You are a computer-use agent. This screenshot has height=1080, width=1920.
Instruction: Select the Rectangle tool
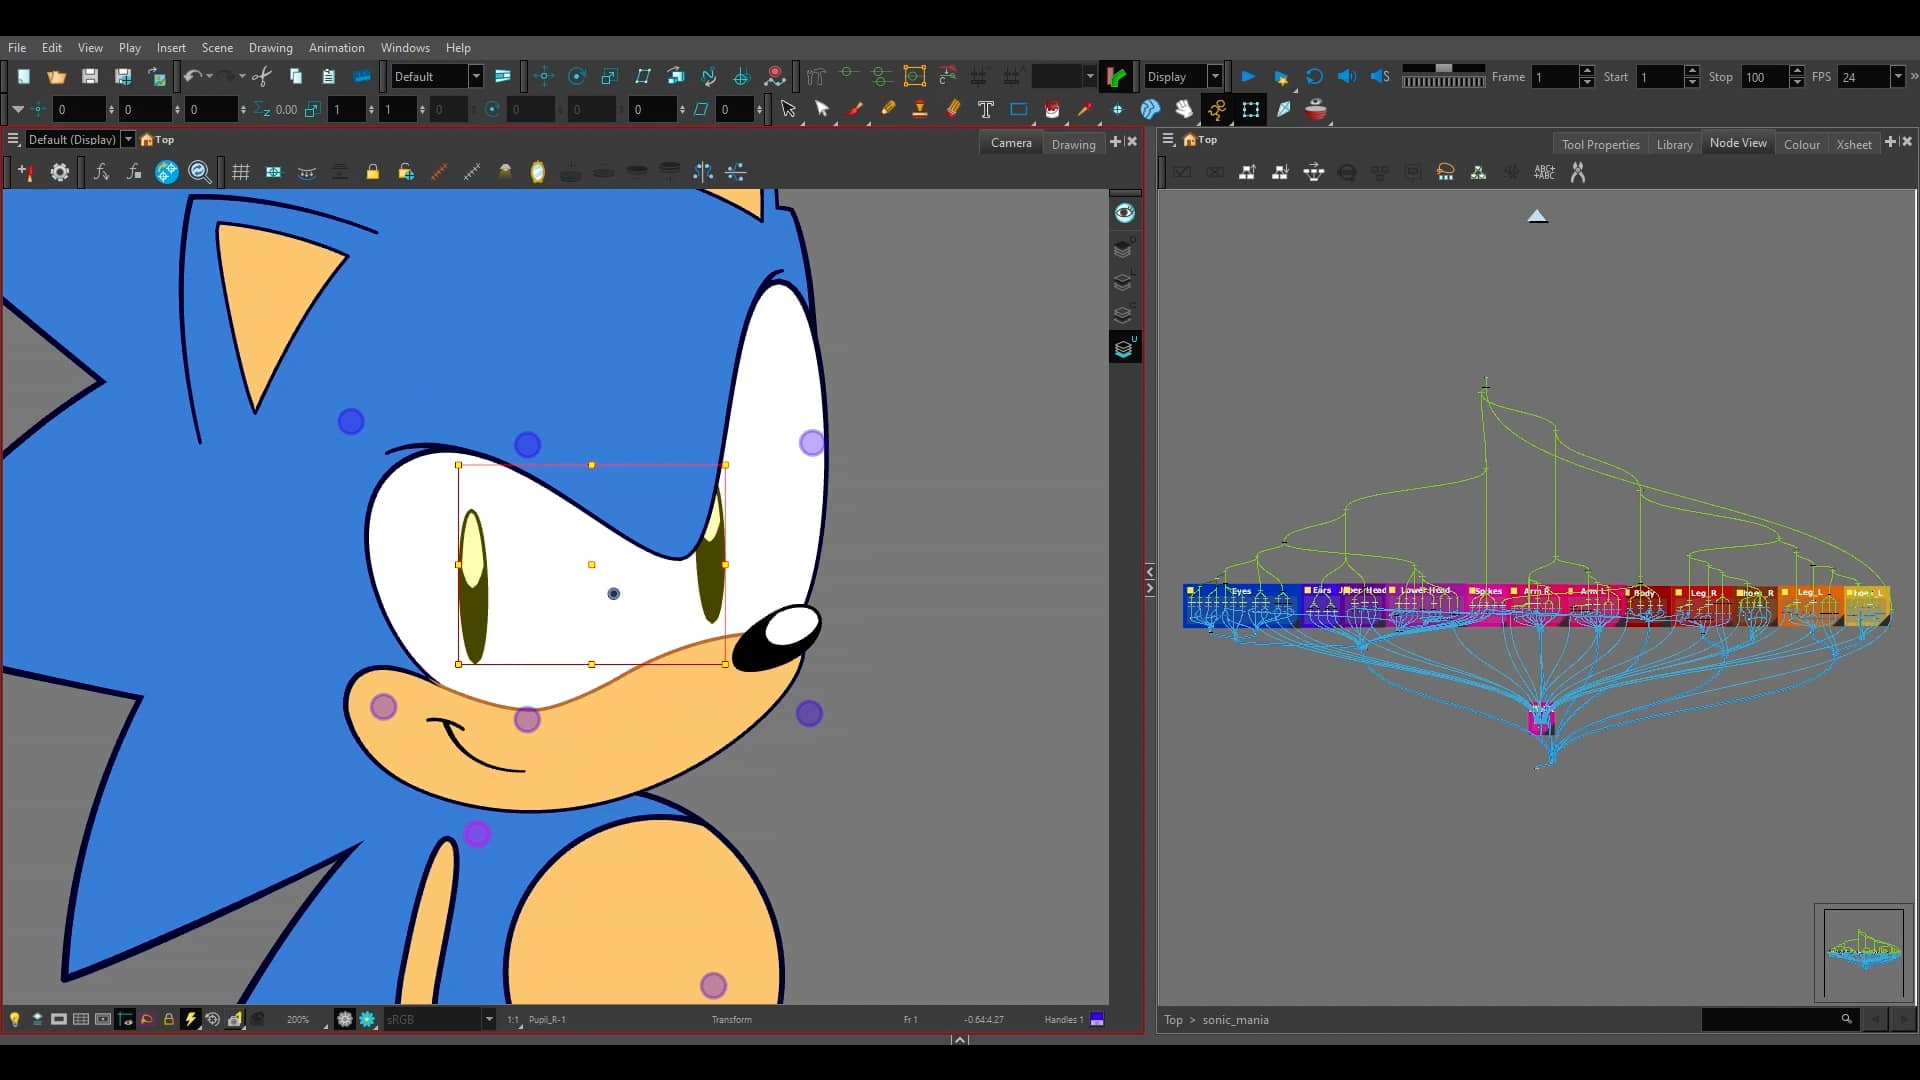click(x=1019, y=109)
